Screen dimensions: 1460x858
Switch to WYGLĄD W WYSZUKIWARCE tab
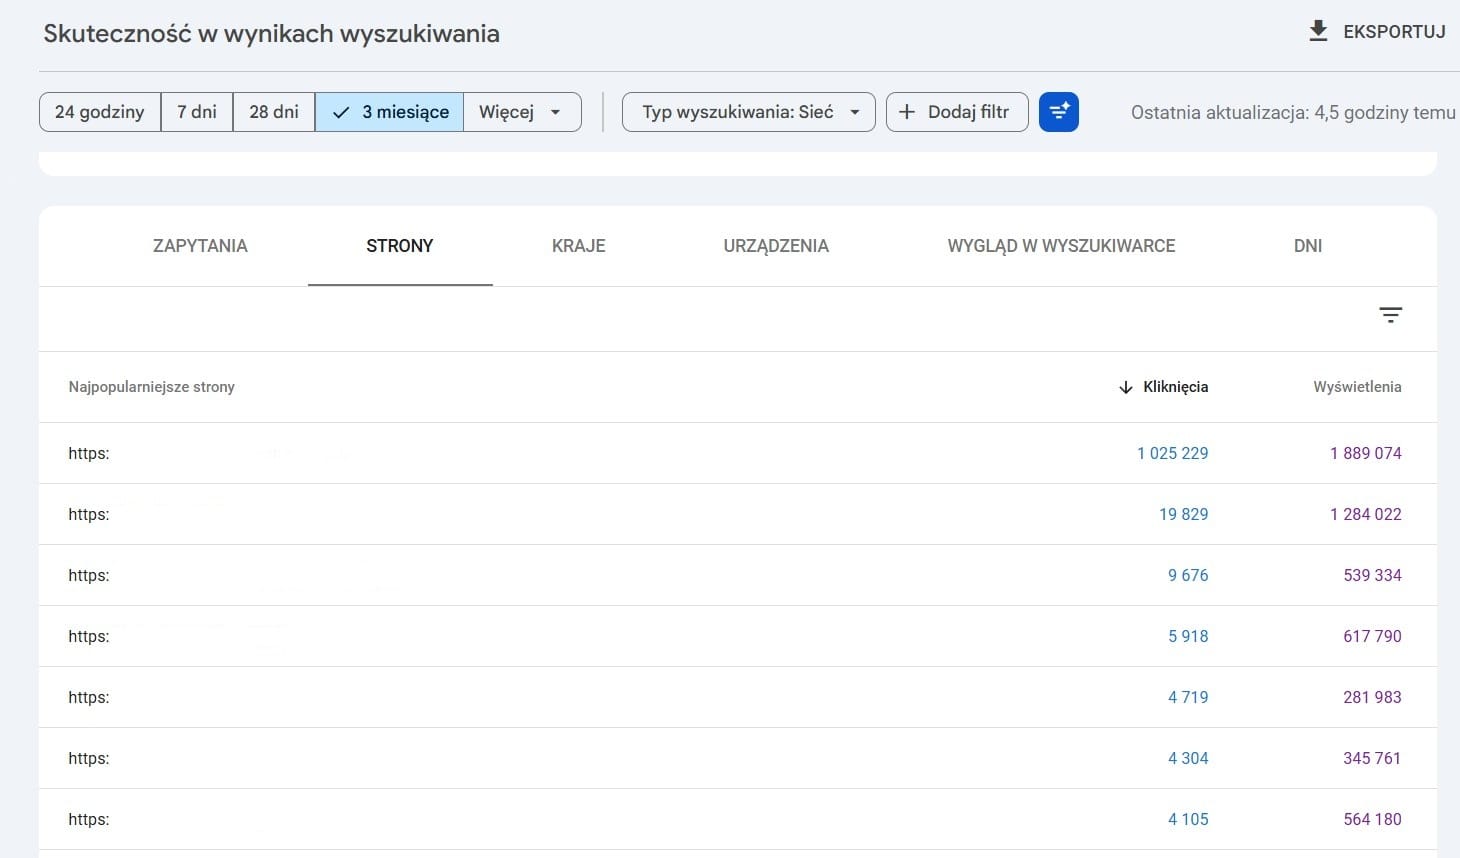[x=1061, y=246]
